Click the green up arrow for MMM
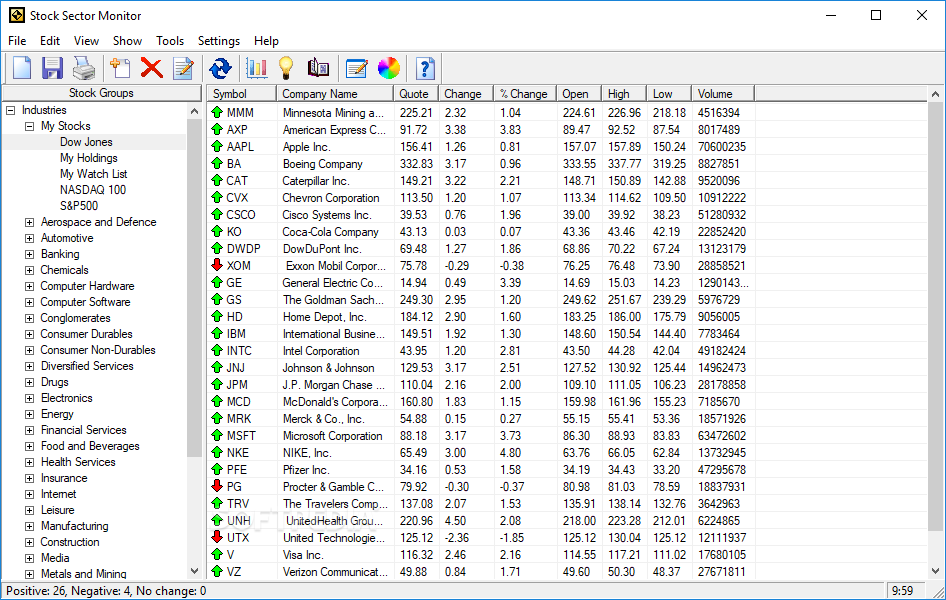The image size is (946, 600). pyautogui.click(x=217, y=112)
